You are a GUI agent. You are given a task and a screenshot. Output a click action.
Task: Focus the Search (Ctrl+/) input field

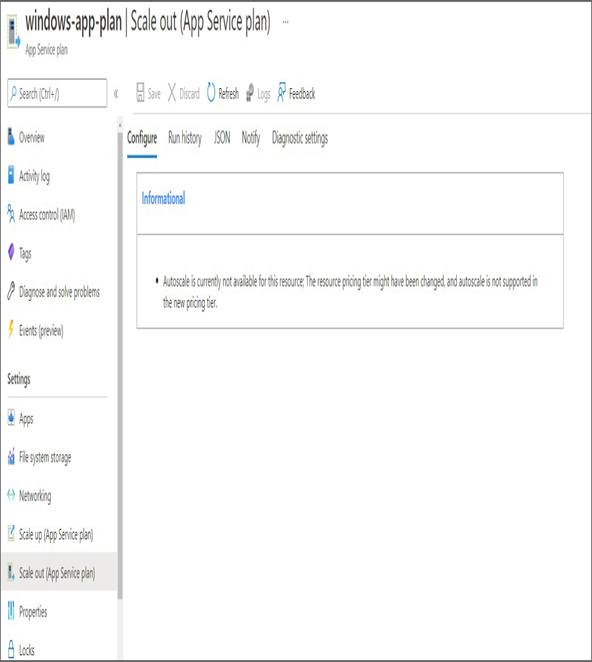57,93
